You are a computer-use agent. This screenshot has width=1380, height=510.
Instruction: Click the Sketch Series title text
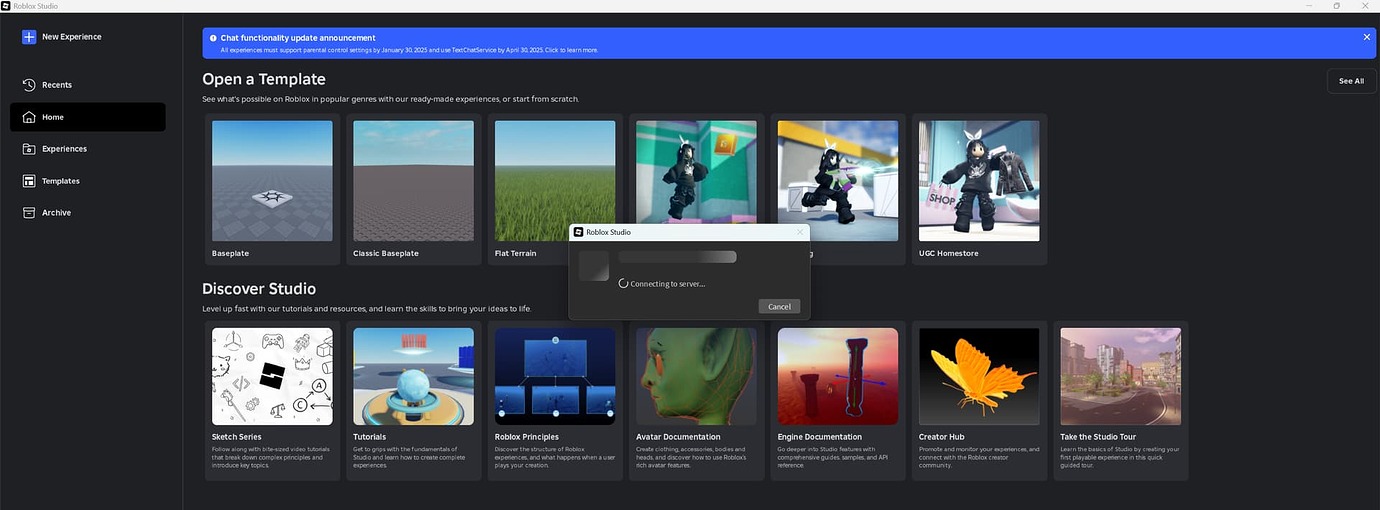pyautogui.click(x=237, y=437)
